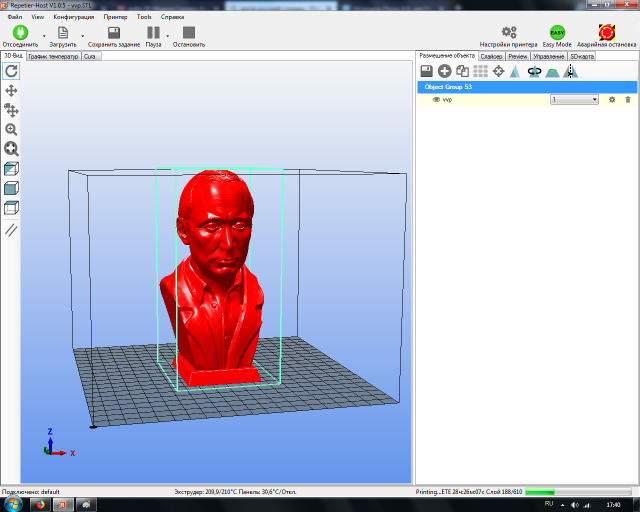Screen dimensions: 640x512
Task: Select the move object tool
Action: 11,110
